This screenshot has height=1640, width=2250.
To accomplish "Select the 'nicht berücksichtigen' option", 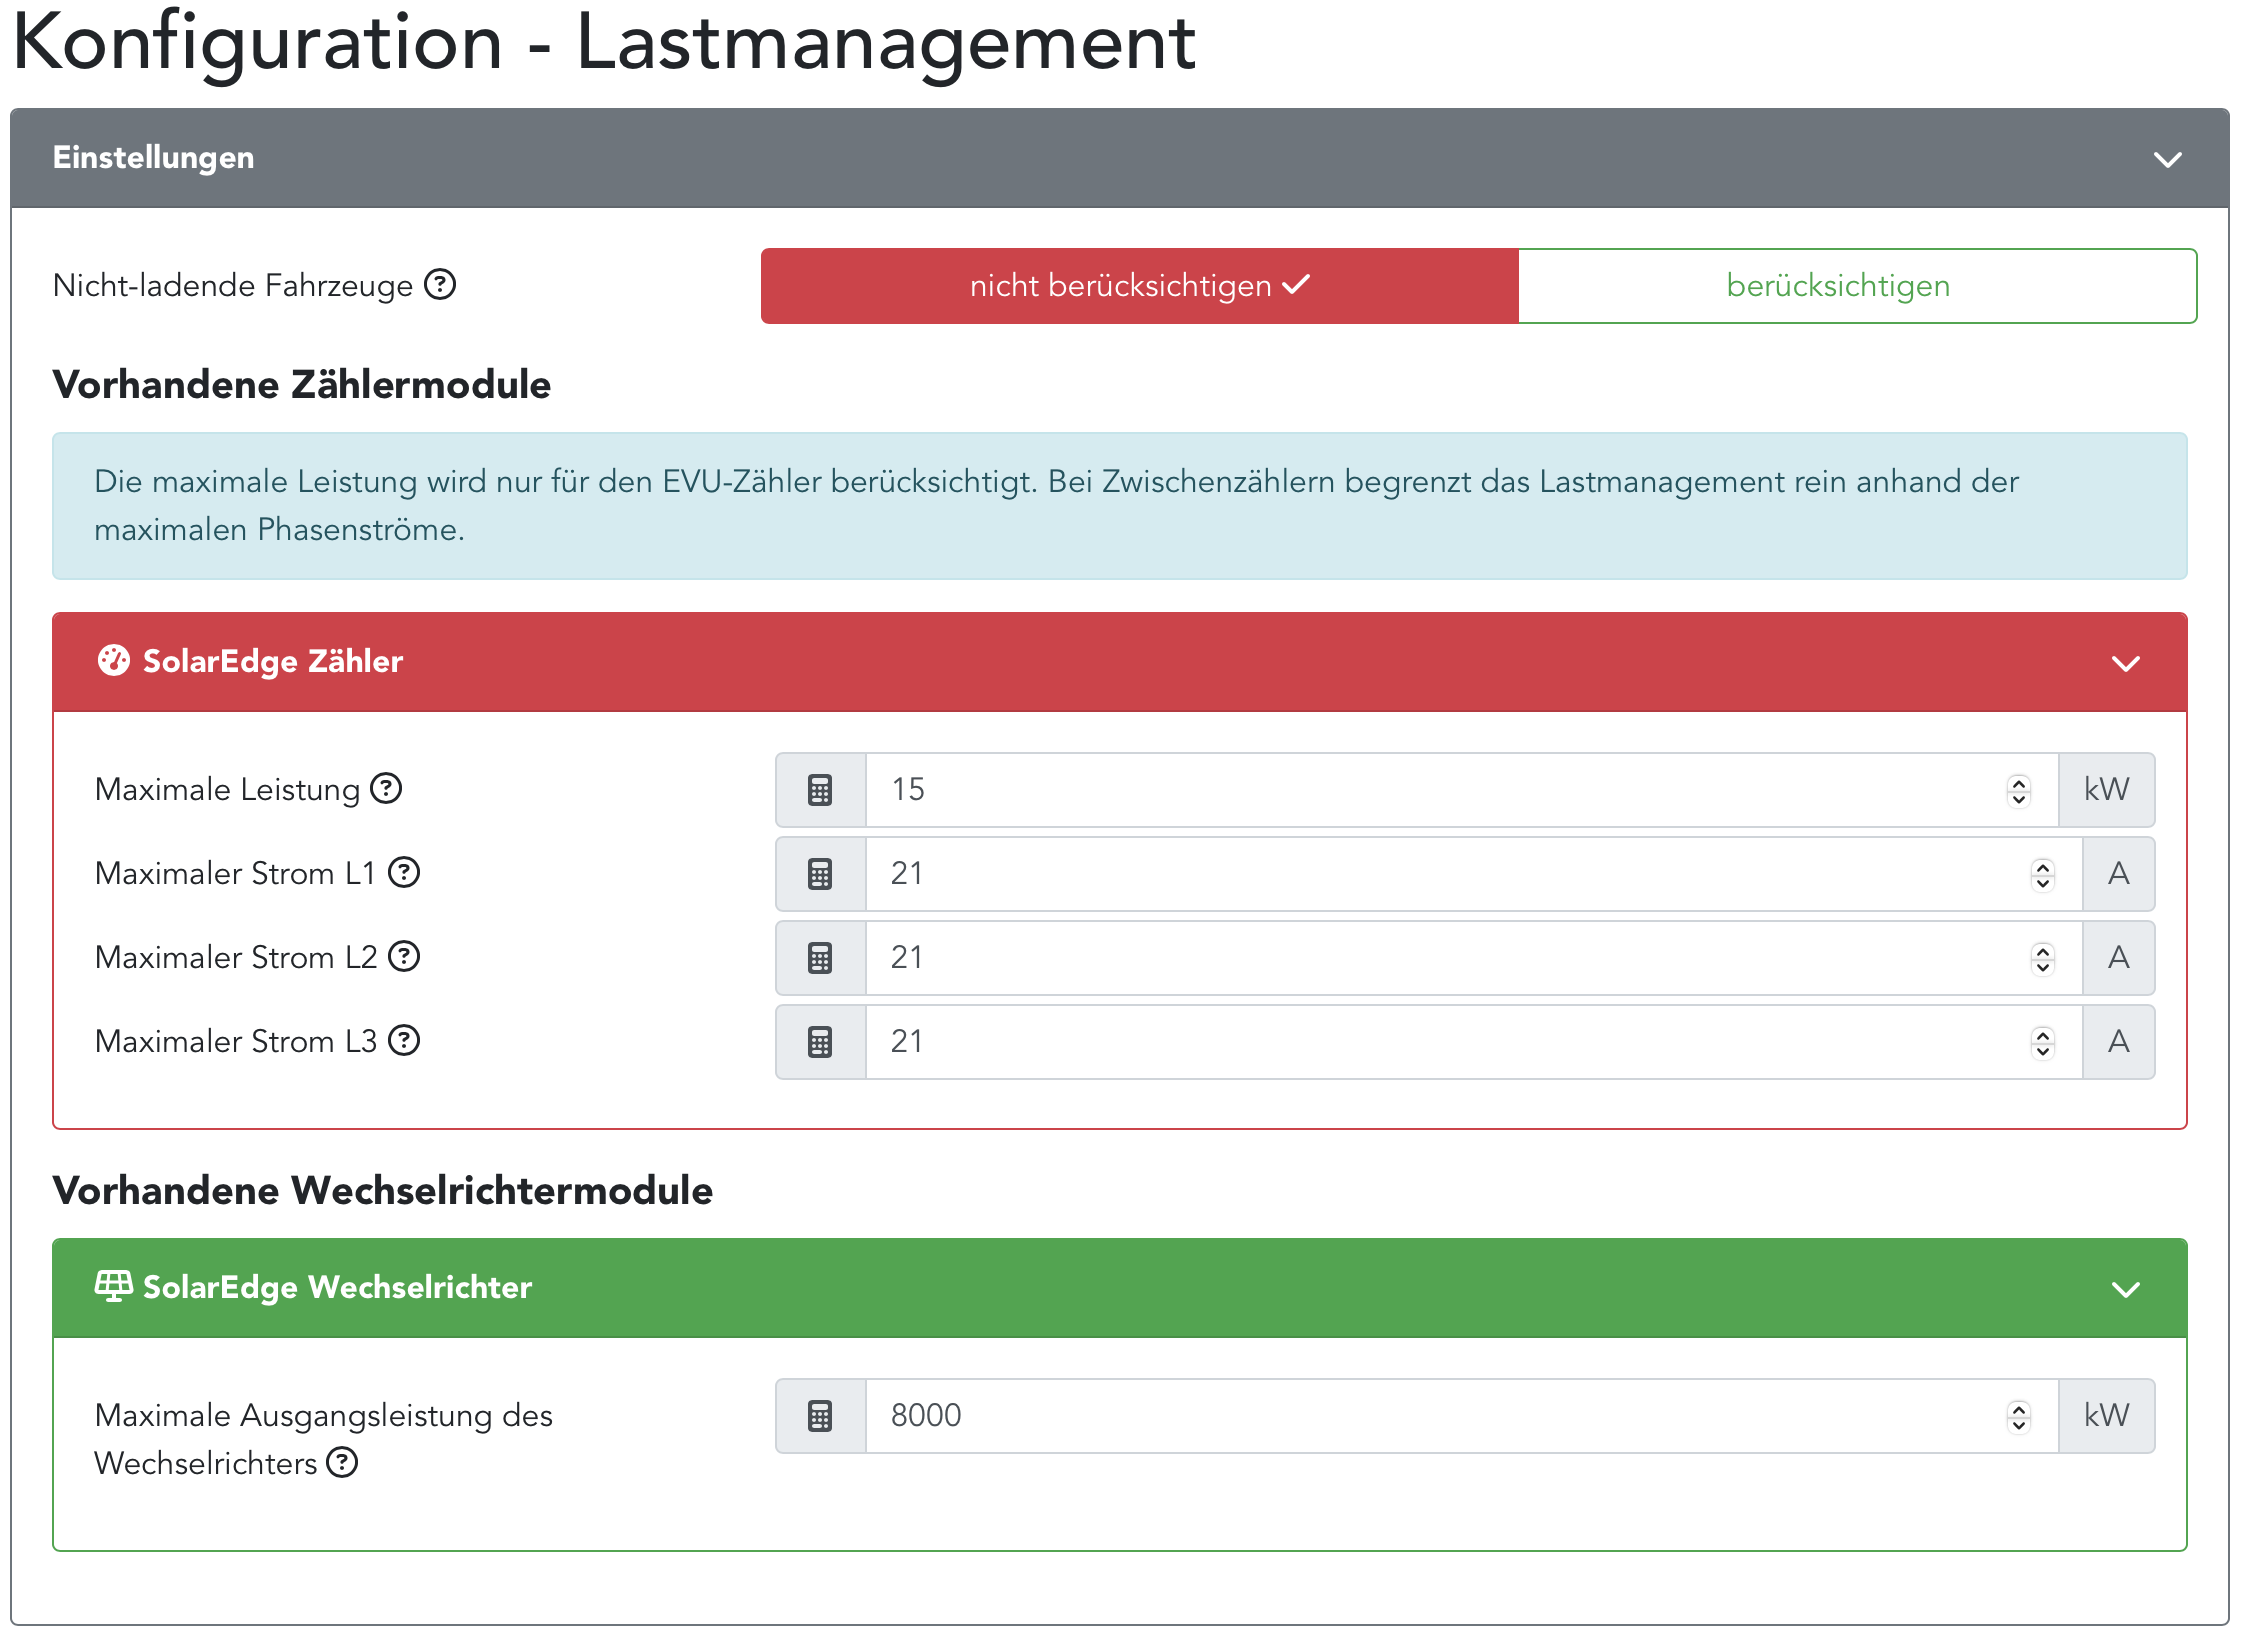I will coord(1139,286).
